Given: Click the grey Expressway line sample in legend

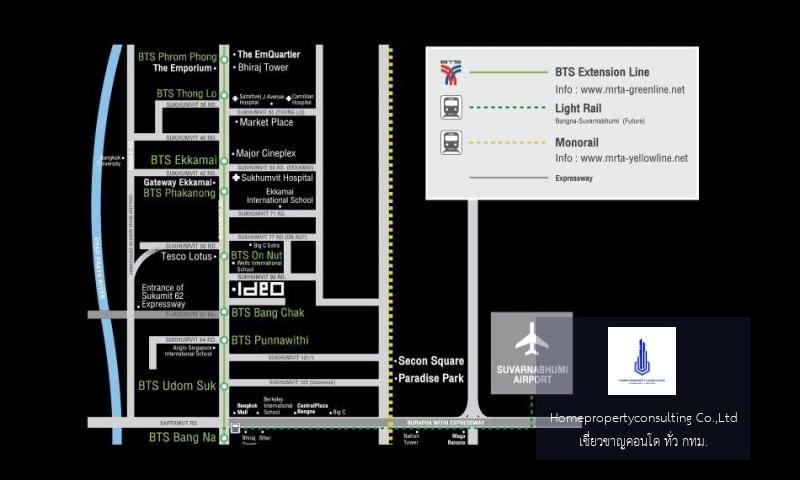Looking at the screenshot, I should pos(508,178).
